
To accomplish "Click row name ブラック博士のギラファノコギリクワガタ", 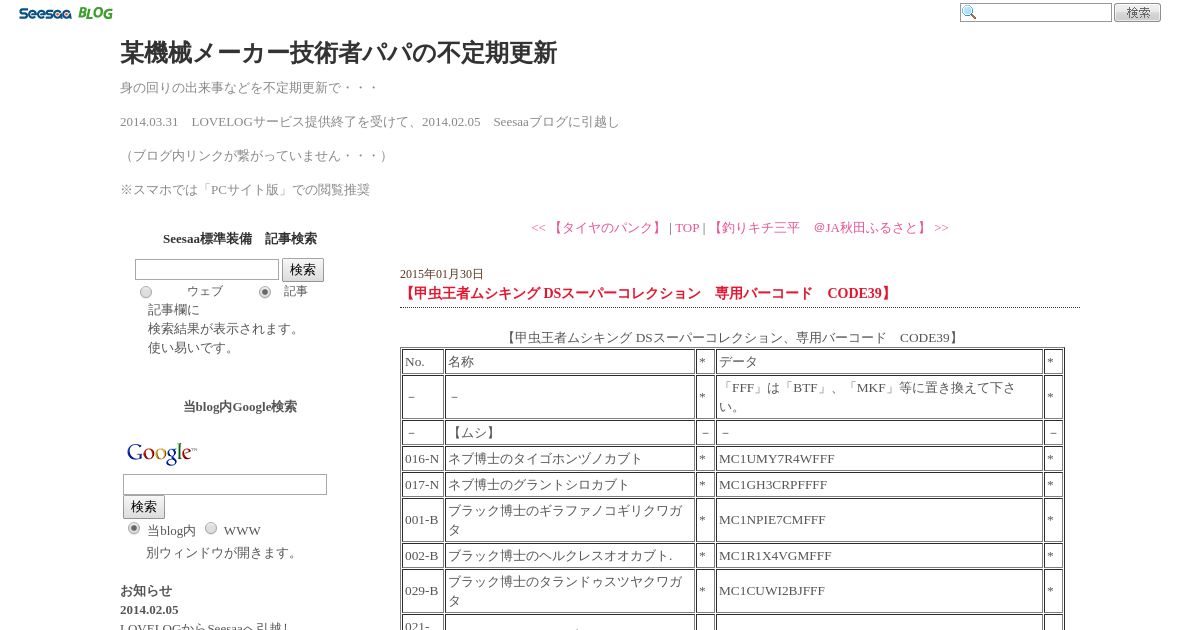I will tap(570, 520).
